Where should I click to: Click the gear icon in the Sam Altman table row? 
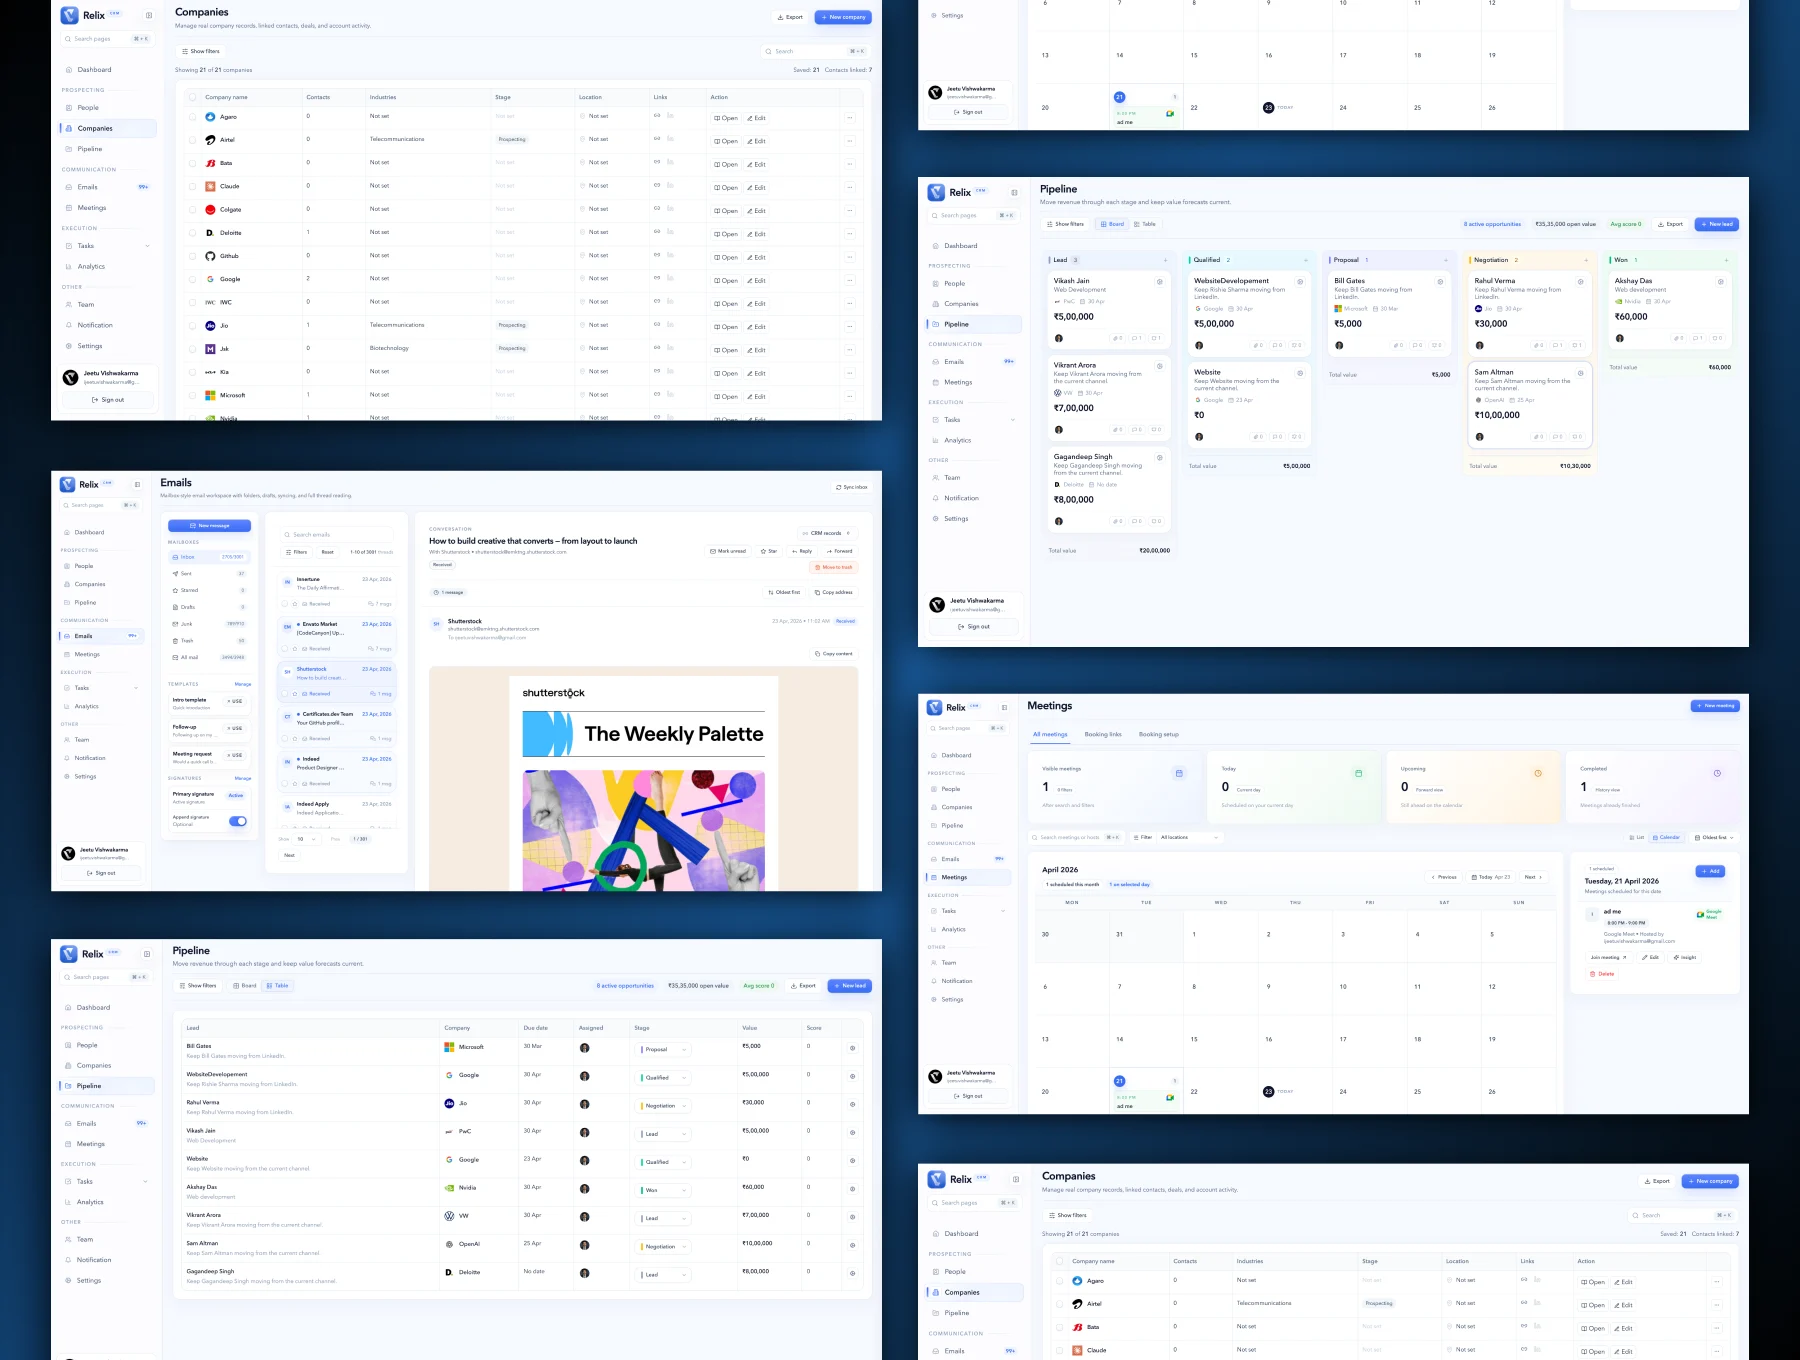tap(852, 1245)
